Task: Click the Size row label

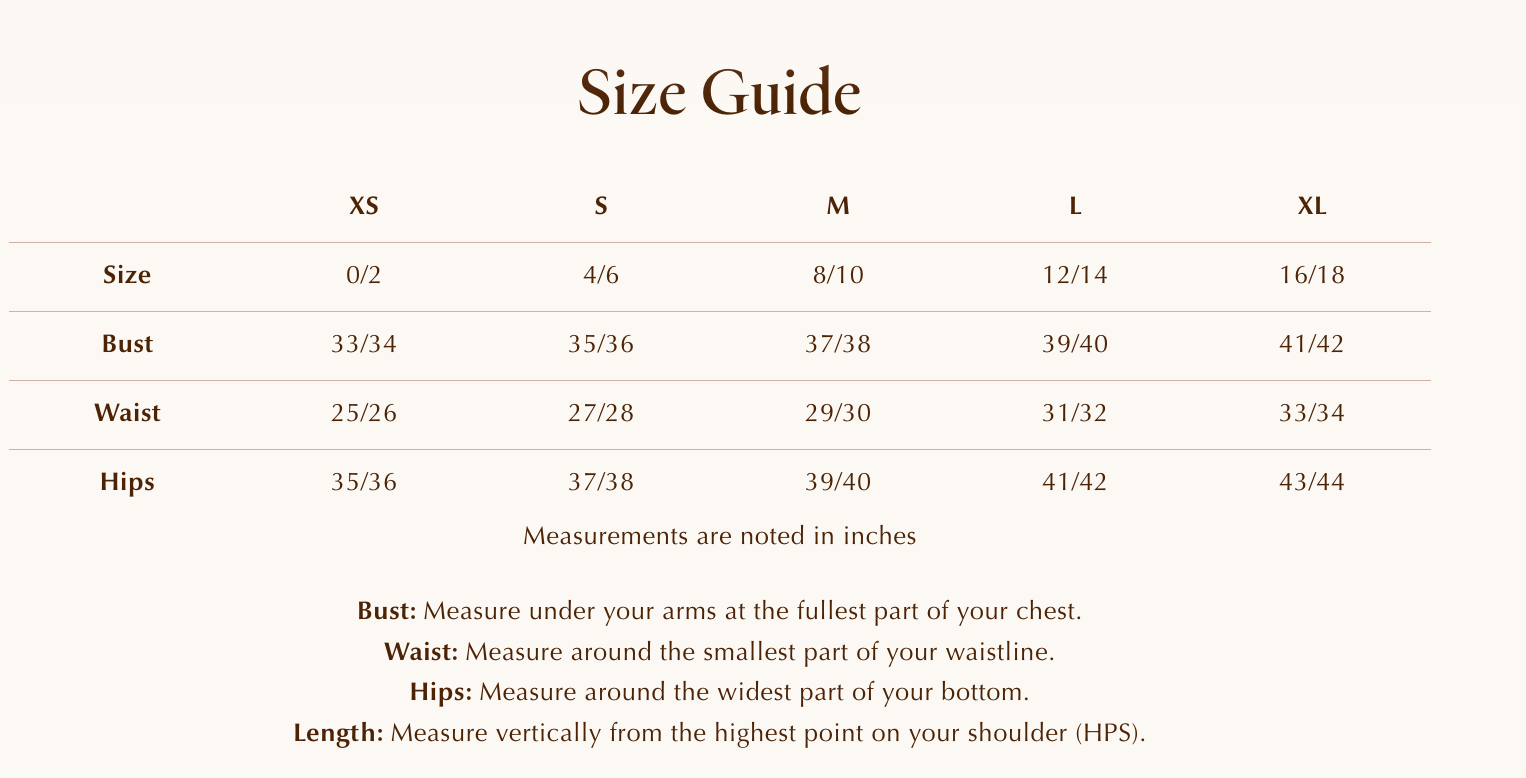Action: [x=127, y=275]
